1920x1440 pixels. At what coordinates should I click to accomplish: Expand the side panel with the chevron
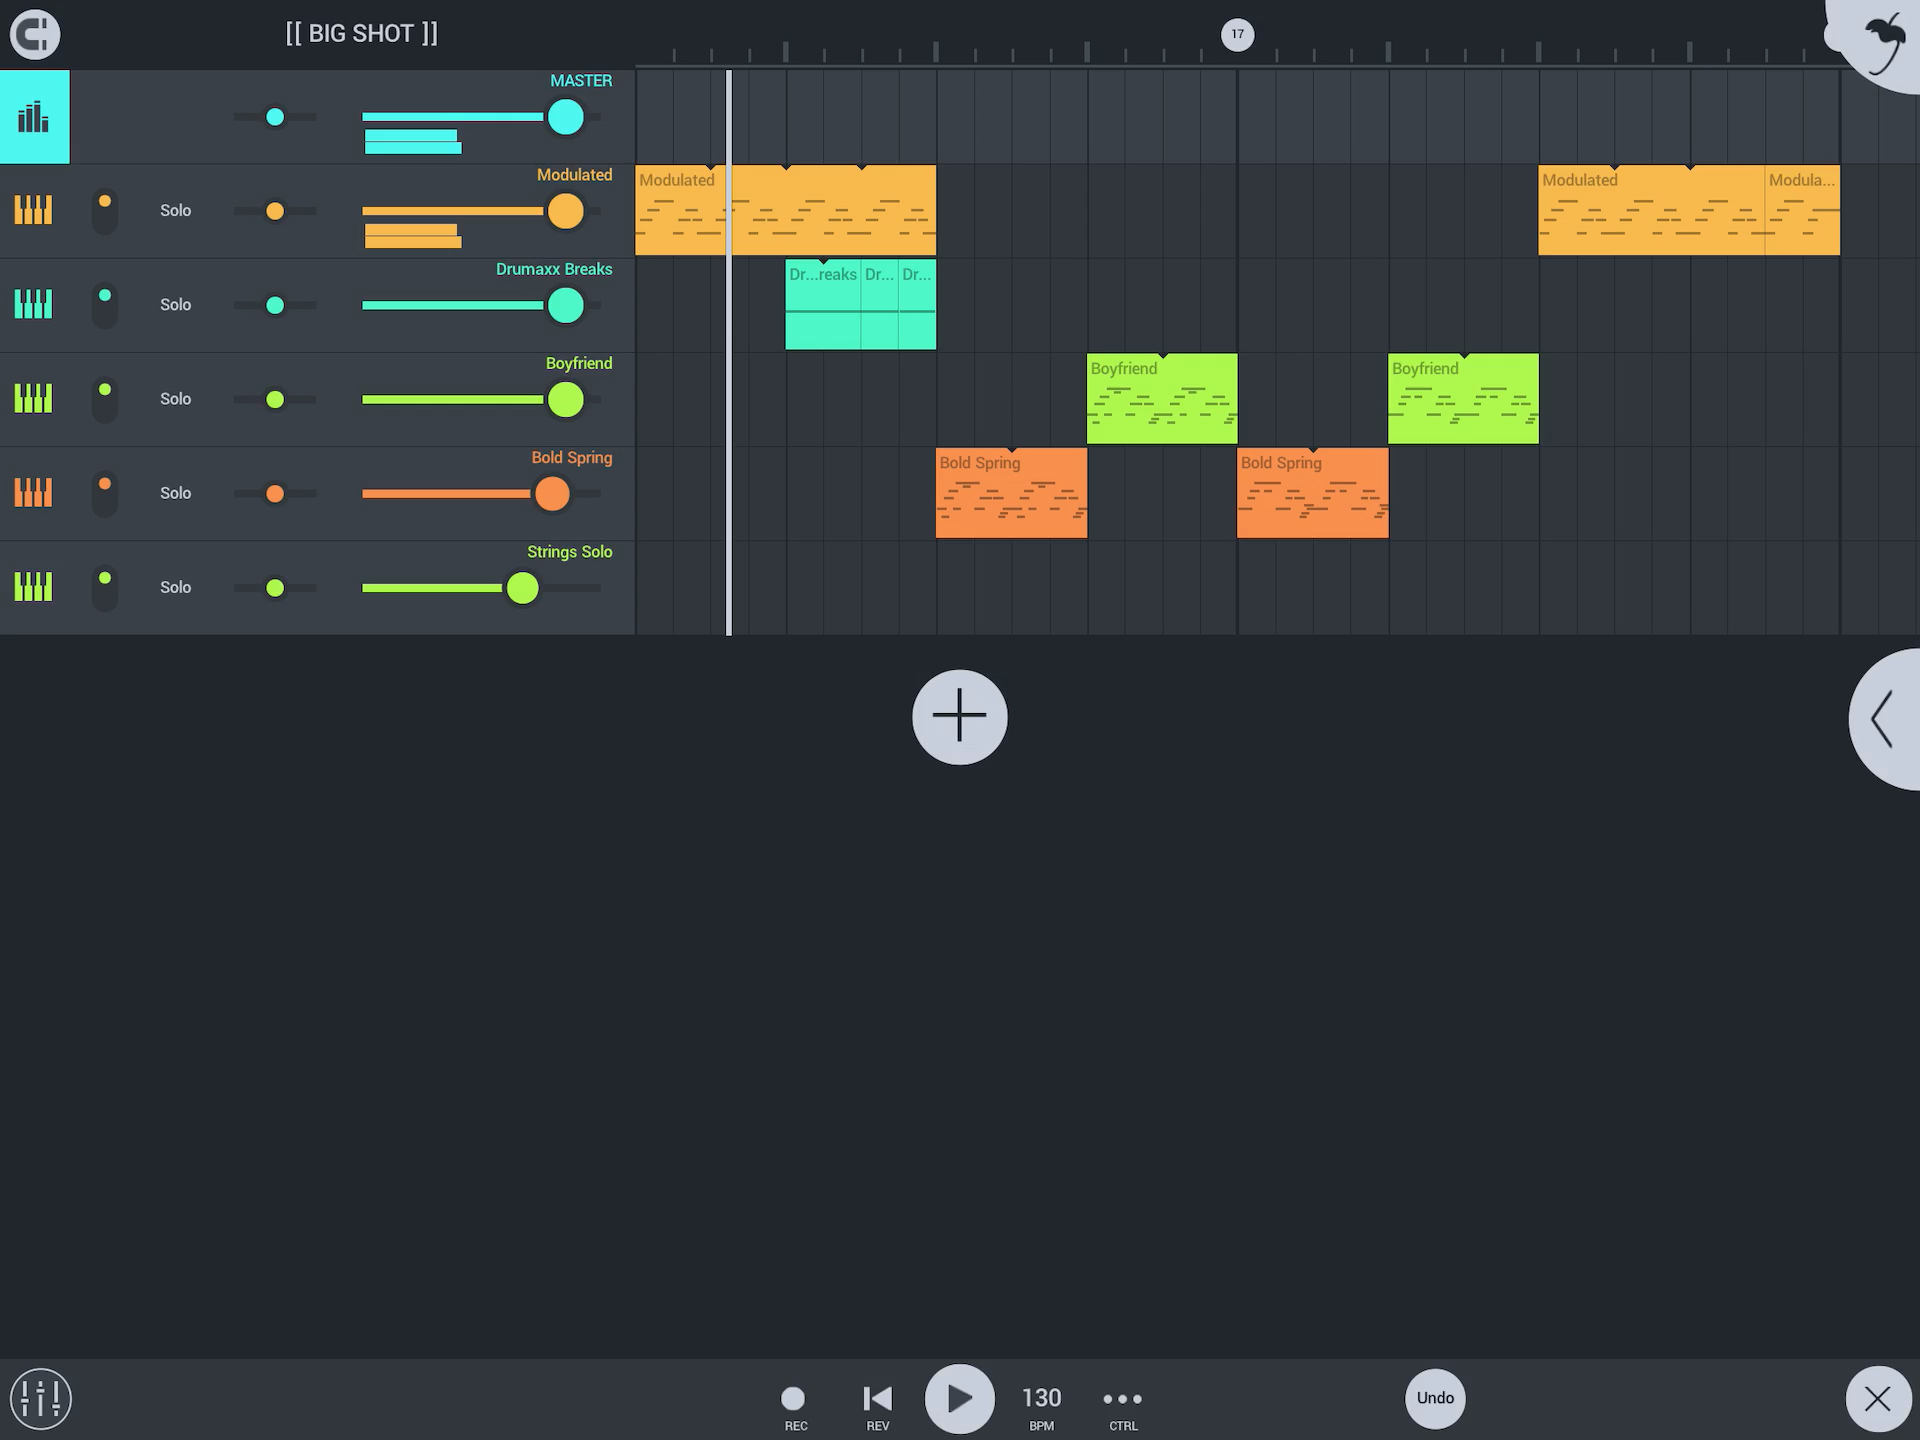coord(1884,719)
